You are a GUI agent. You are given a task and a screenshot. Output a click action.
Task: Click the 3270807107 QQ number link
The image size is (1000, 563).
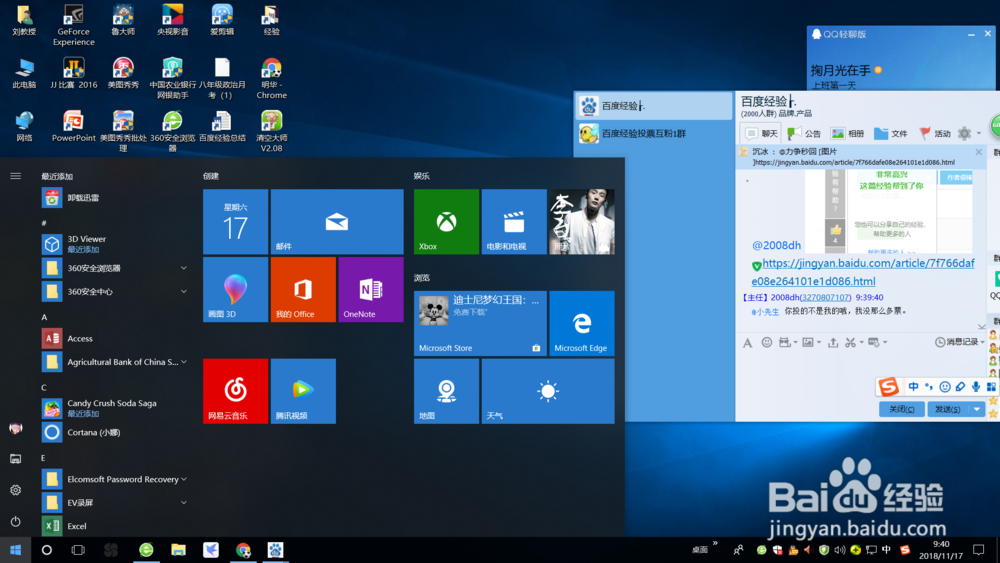click(826, 297)
